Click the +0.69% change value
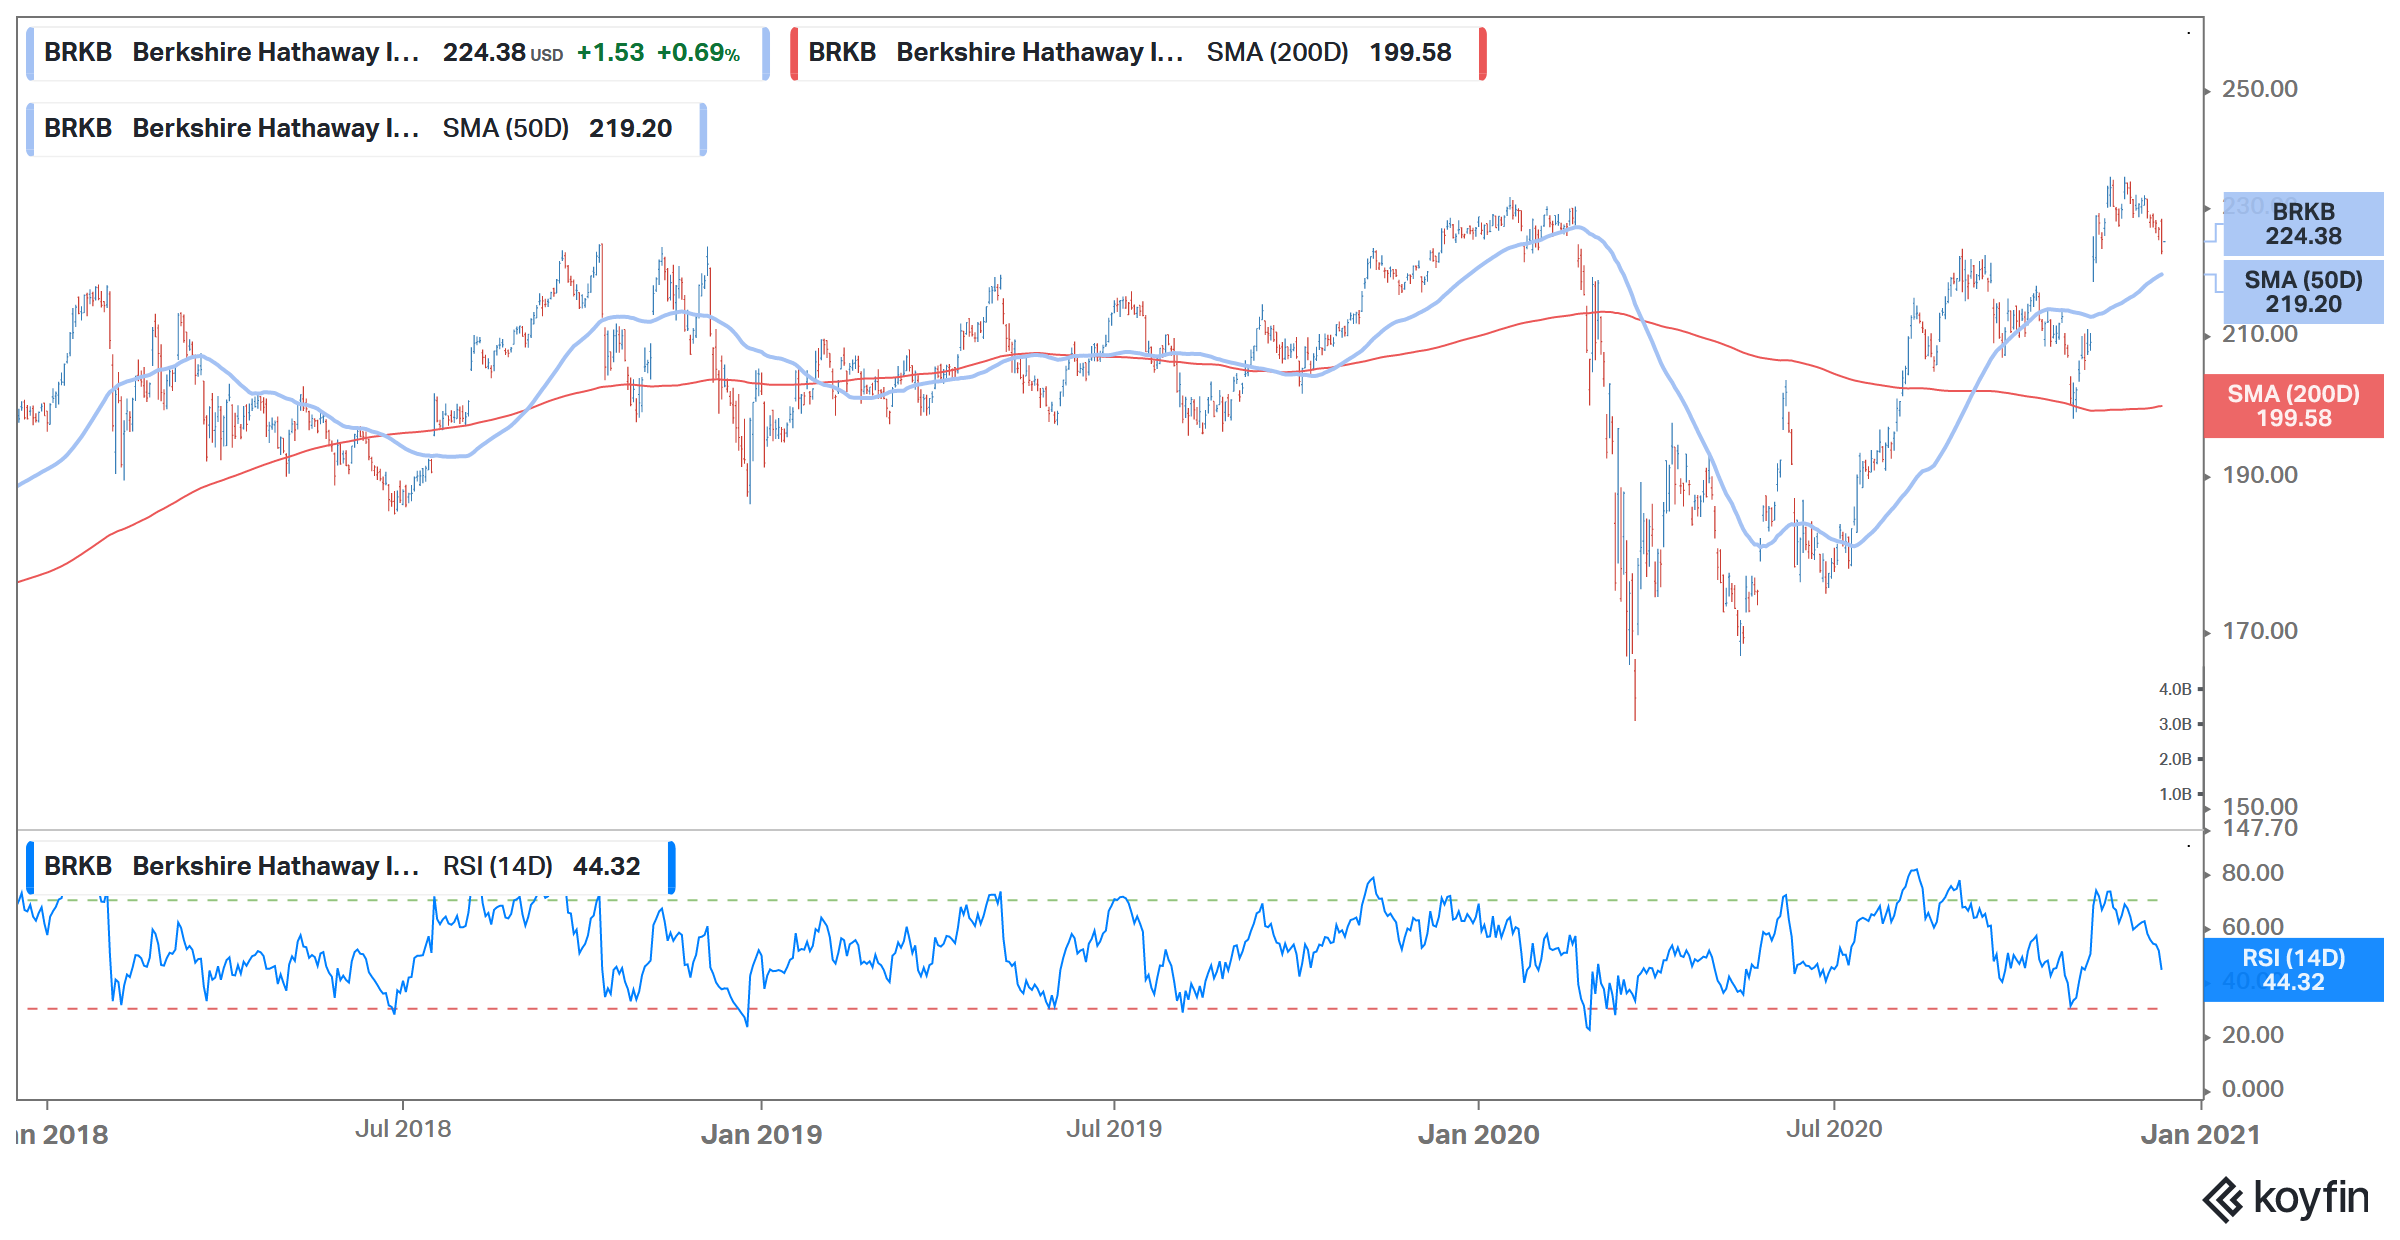This screenshot has width=2400, height=1240. [698, 53]
